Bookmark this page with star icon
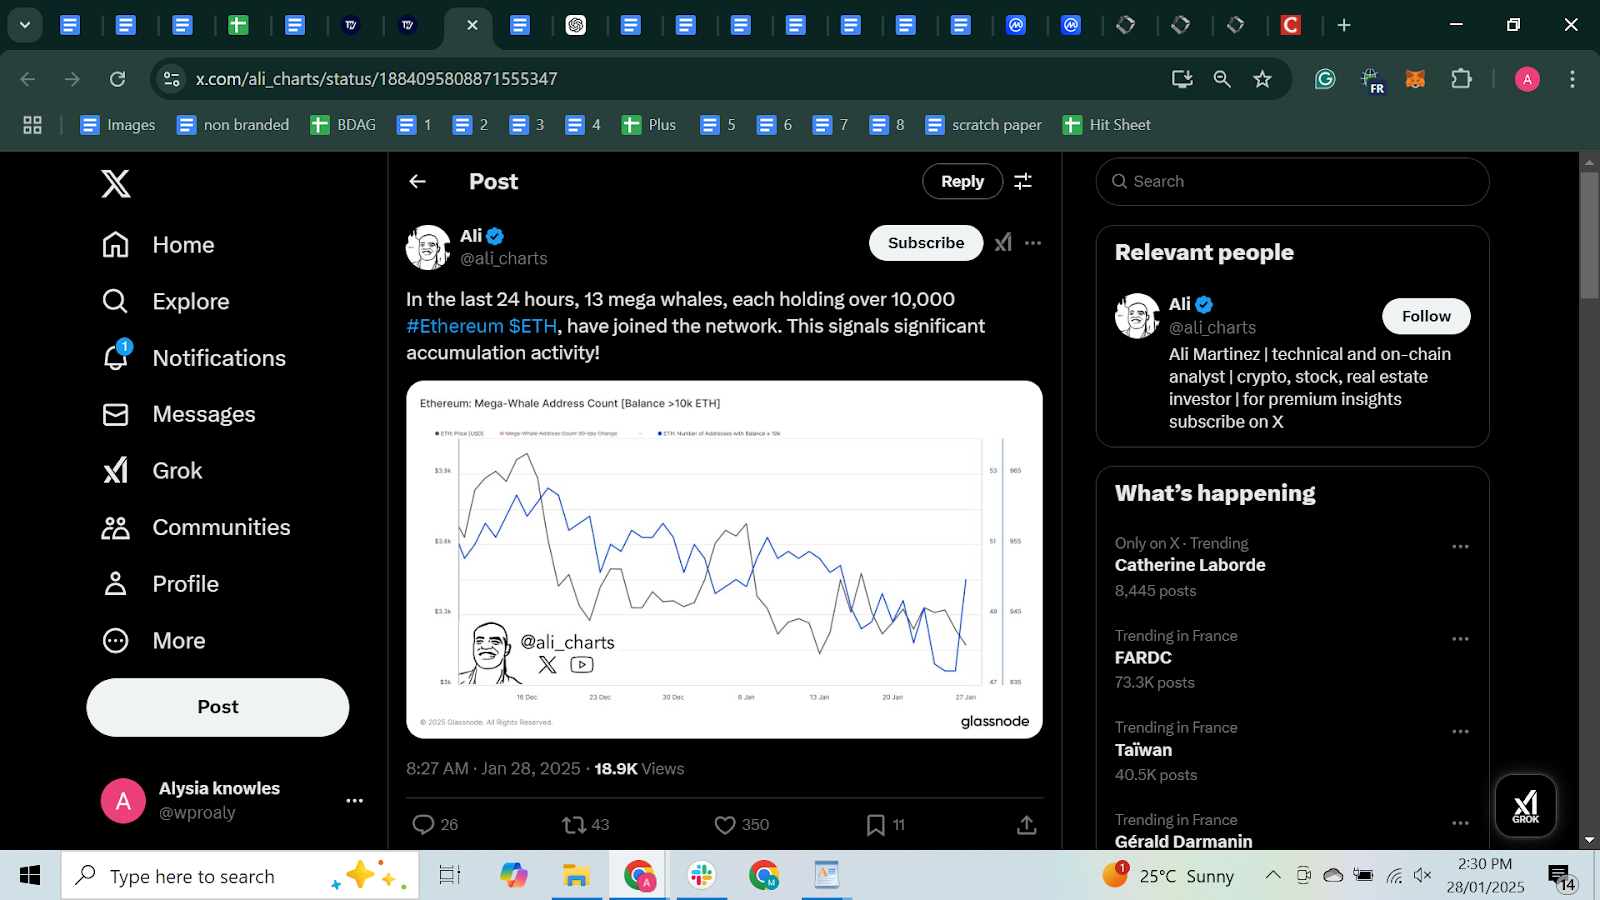 coord(1262,79)
